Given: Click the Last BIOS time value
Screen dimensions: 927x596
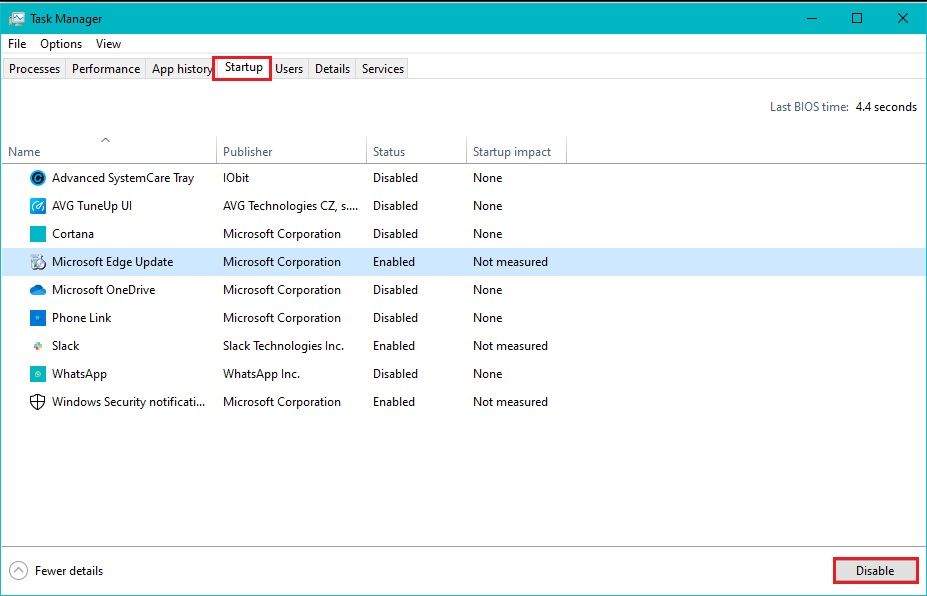Looking at the screenshot, I should 888,106.
